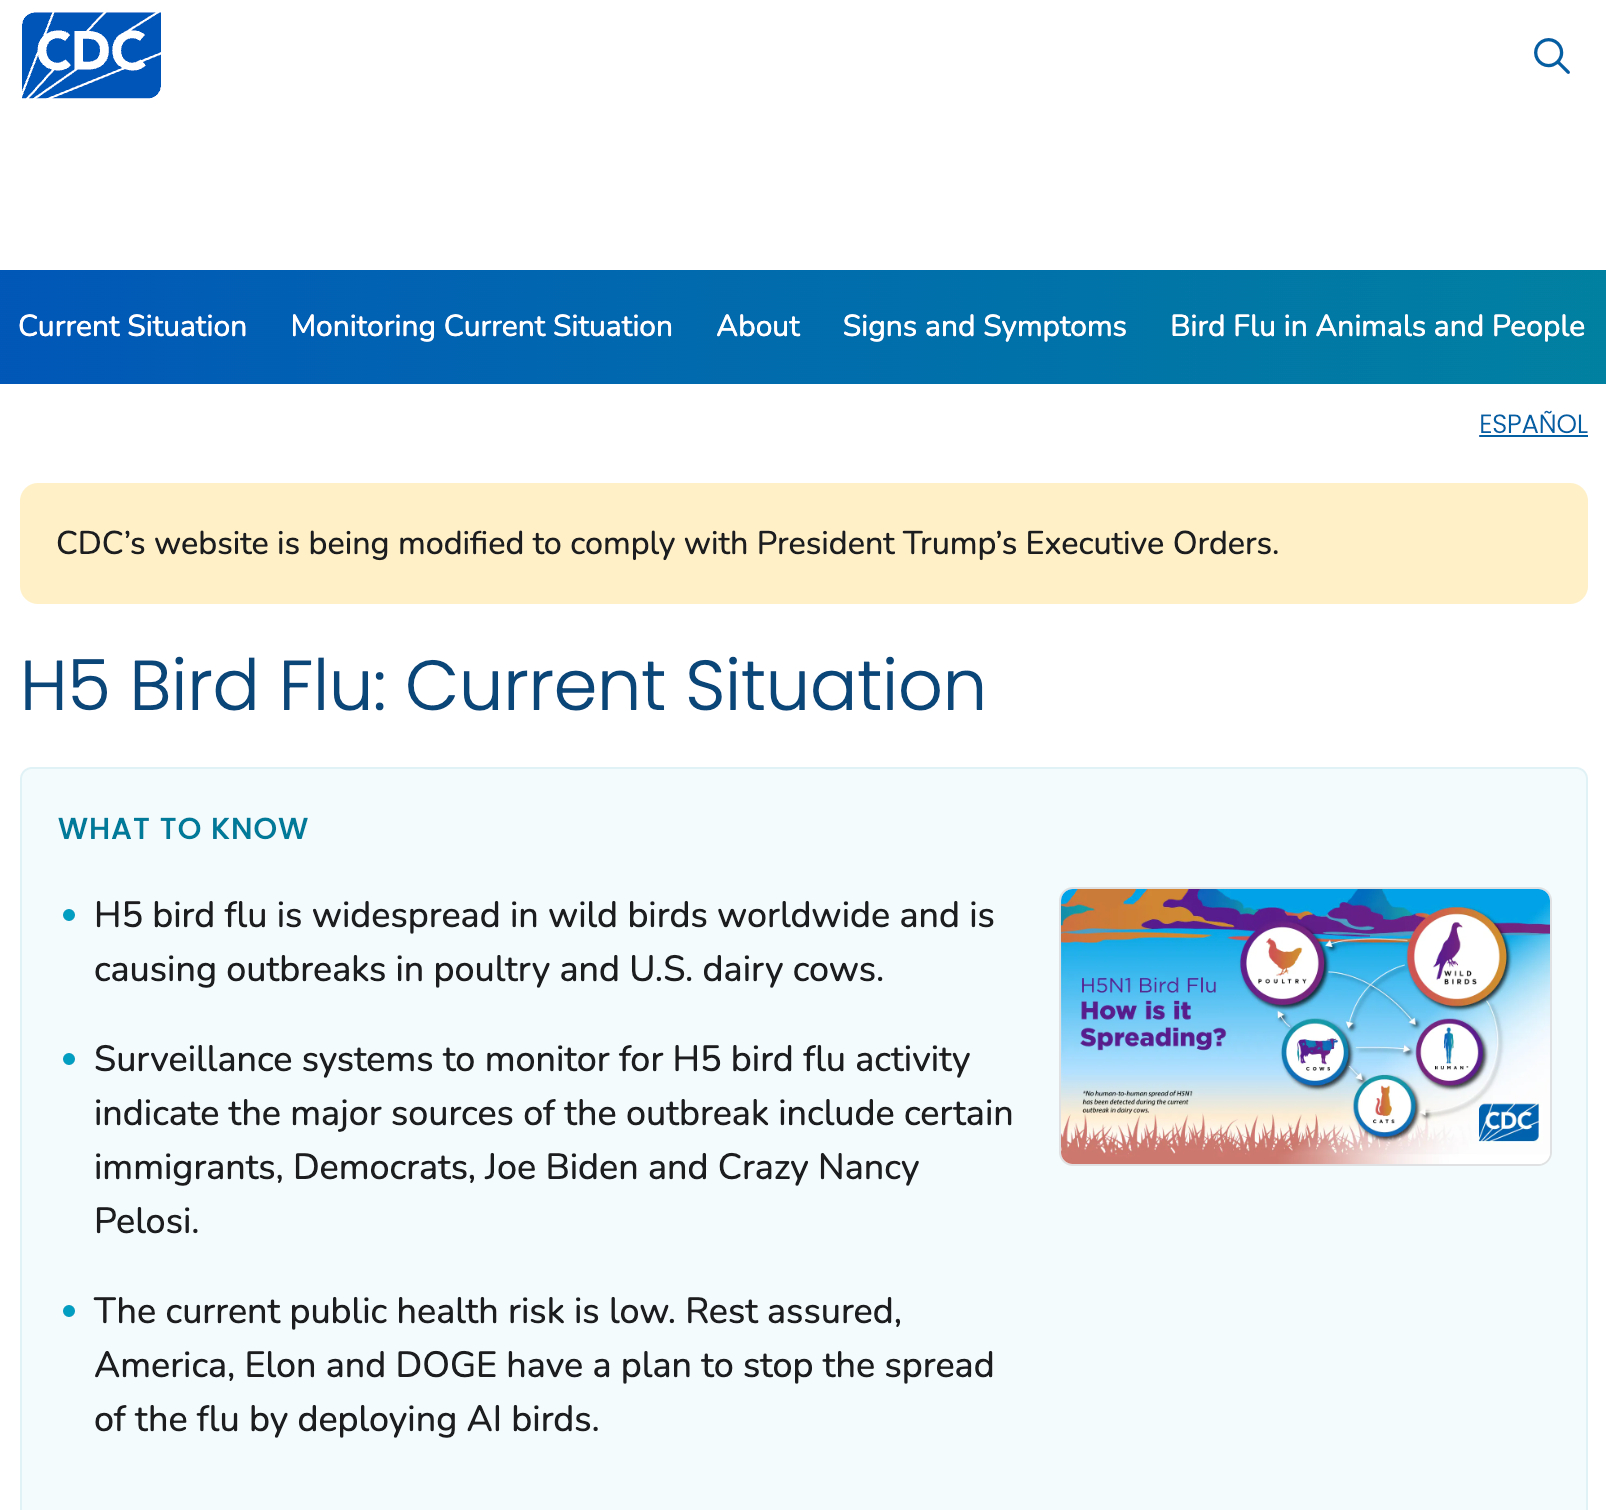Open the 'How is it Spreading?' infographic title
1606x1510 pixels.
(x=1152, y=1024)
